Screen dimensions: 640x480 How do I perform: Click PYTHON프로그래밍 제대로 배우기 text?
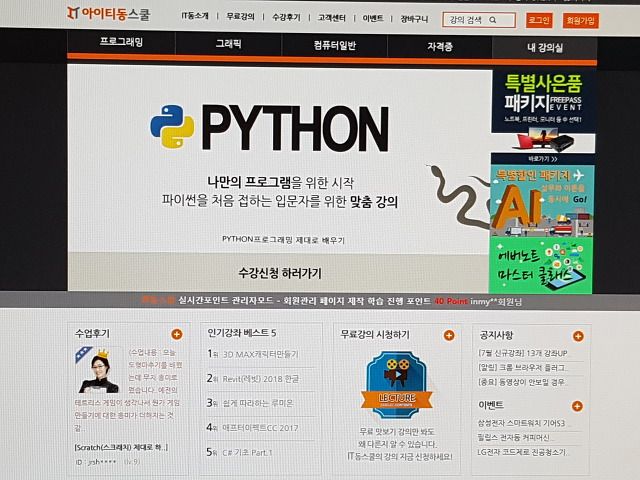point(283,240)
